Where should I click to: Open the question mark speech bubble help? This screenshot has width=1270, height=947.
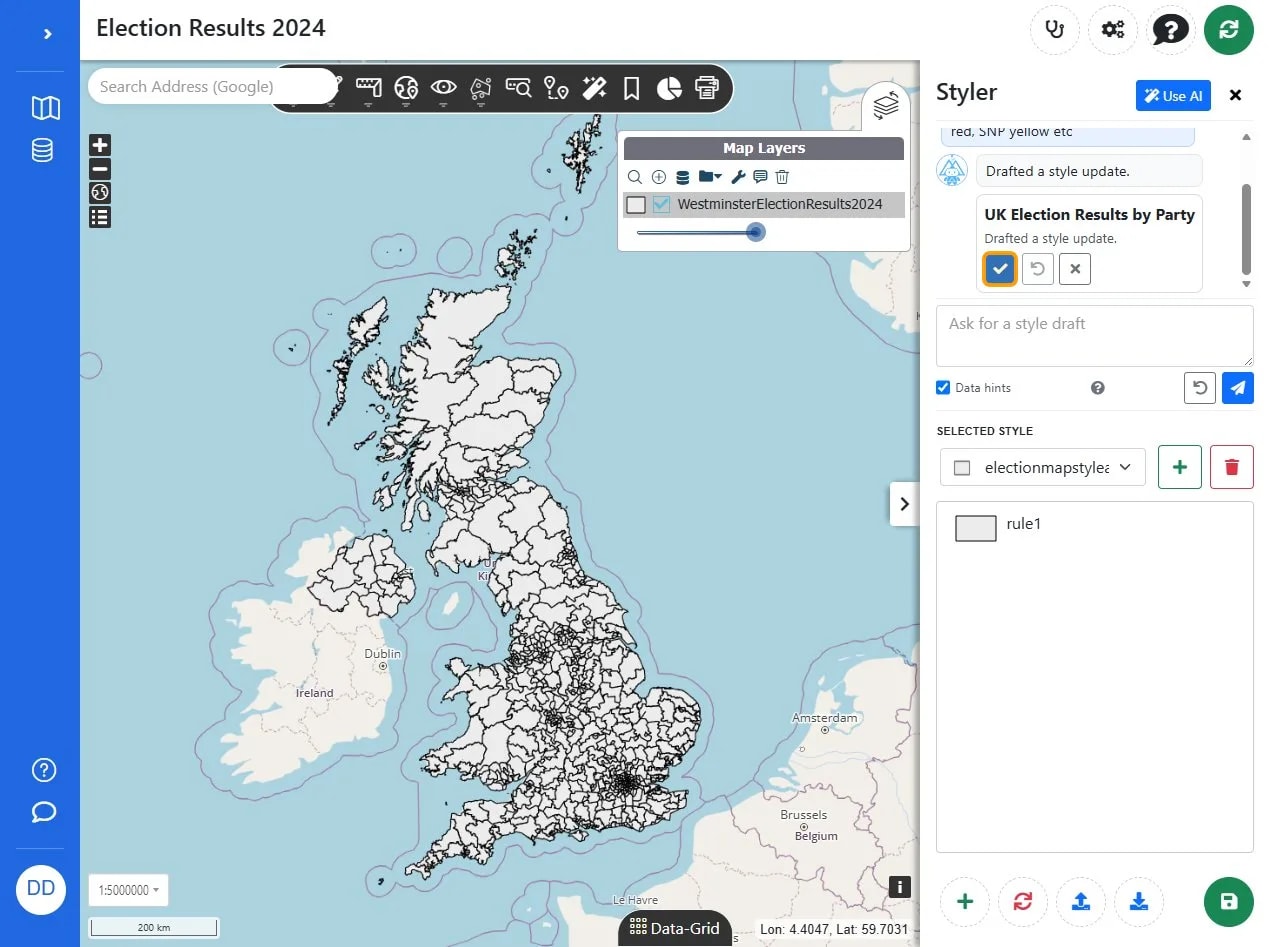coord(1171,30)
